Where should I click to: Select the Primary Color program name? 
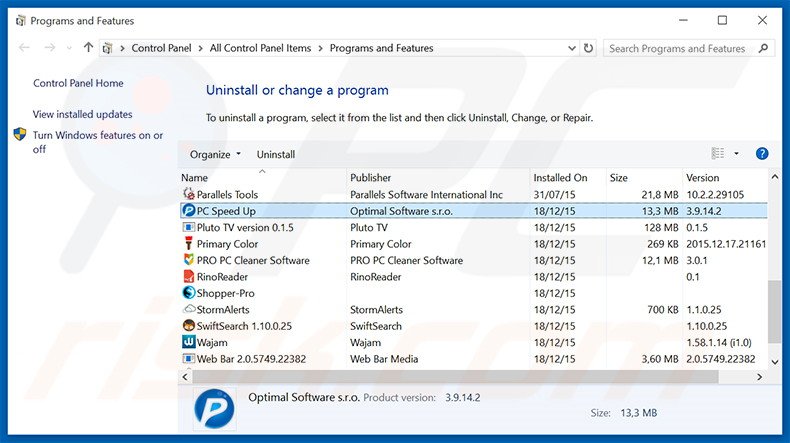pos(227,244)
